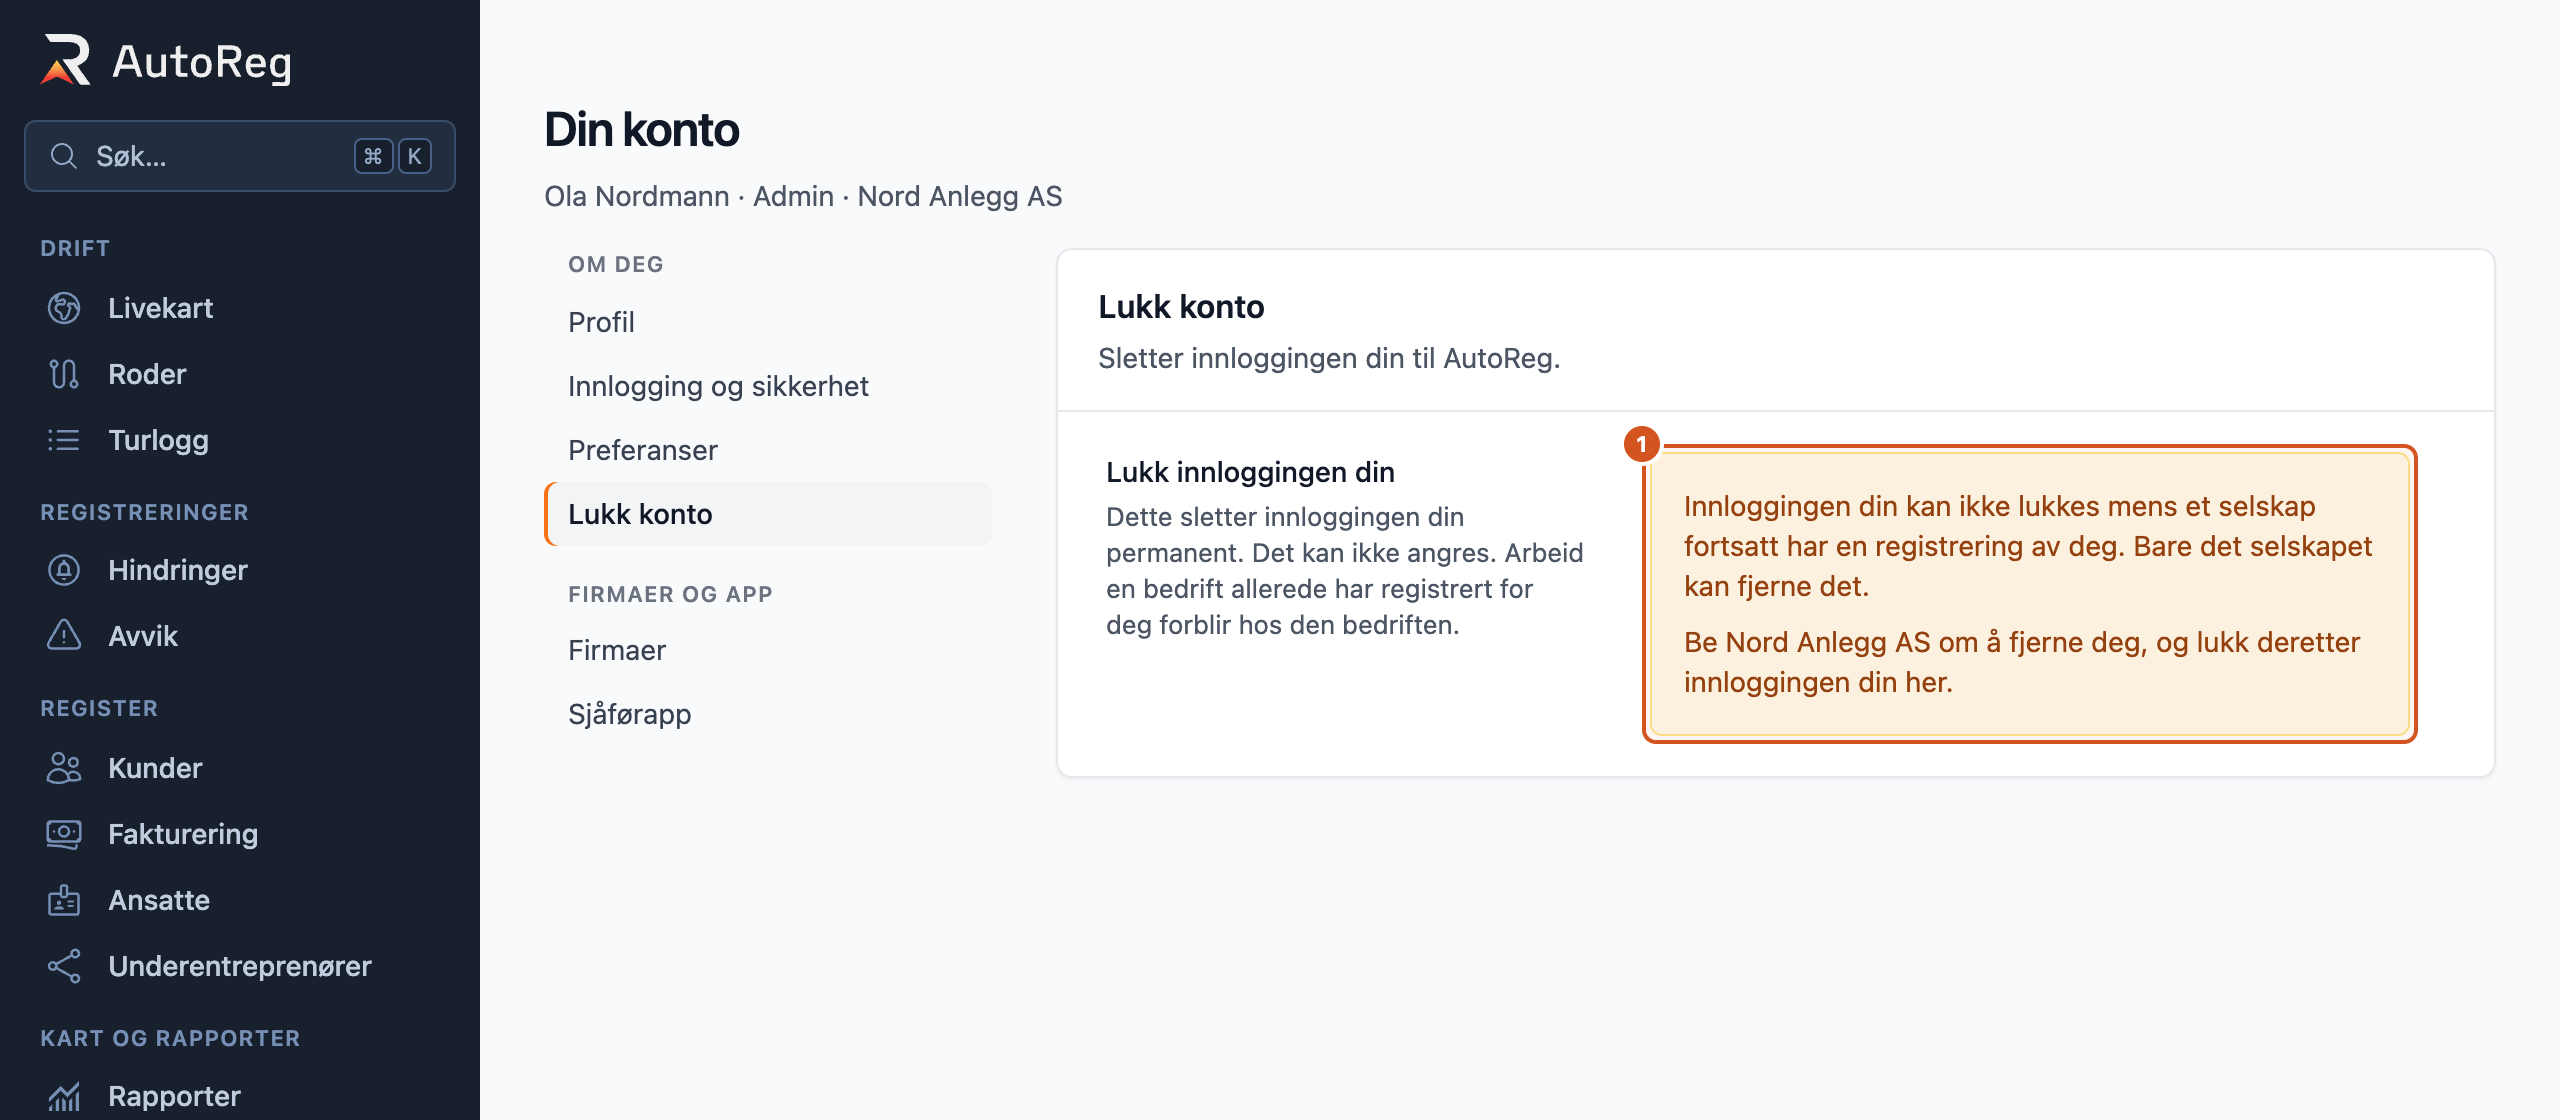This screenshot has height=1120, width=2560.
Task: Click the AutoReg logo icon
Action: tap(66, 60)
